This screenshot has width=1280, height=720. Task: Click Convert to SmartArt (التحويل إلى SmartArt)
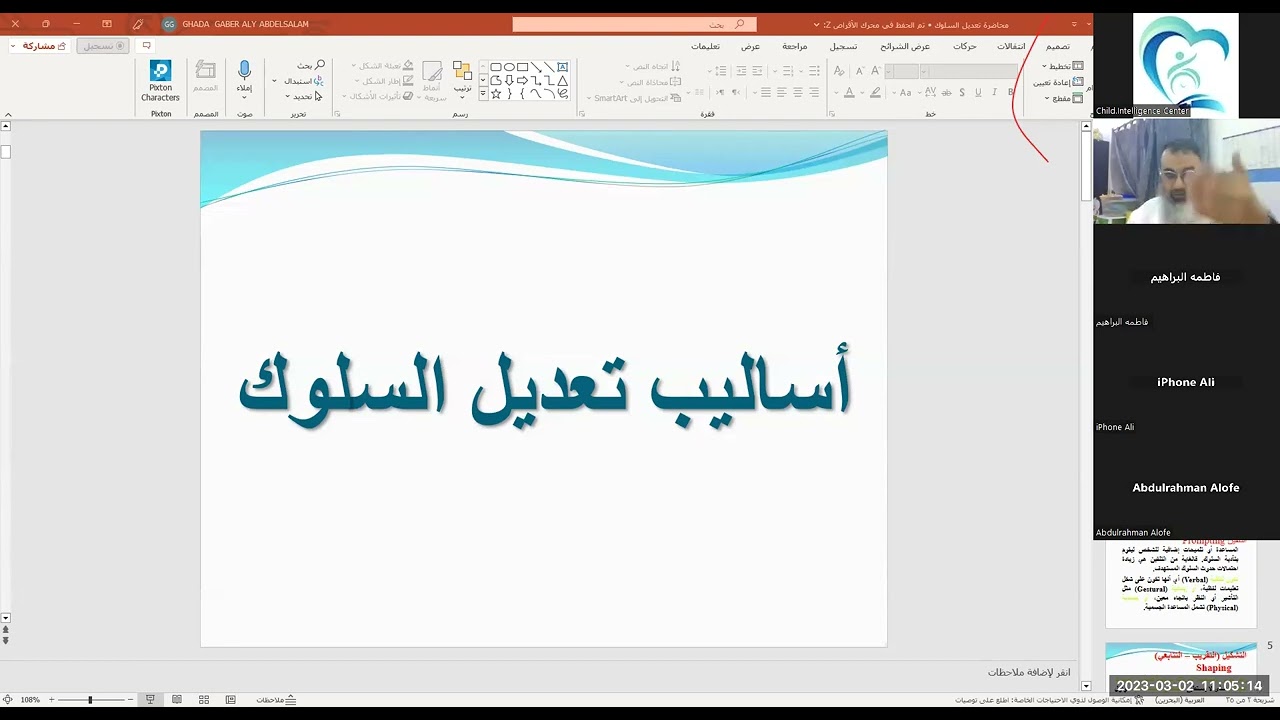click(x=633, y=98)
